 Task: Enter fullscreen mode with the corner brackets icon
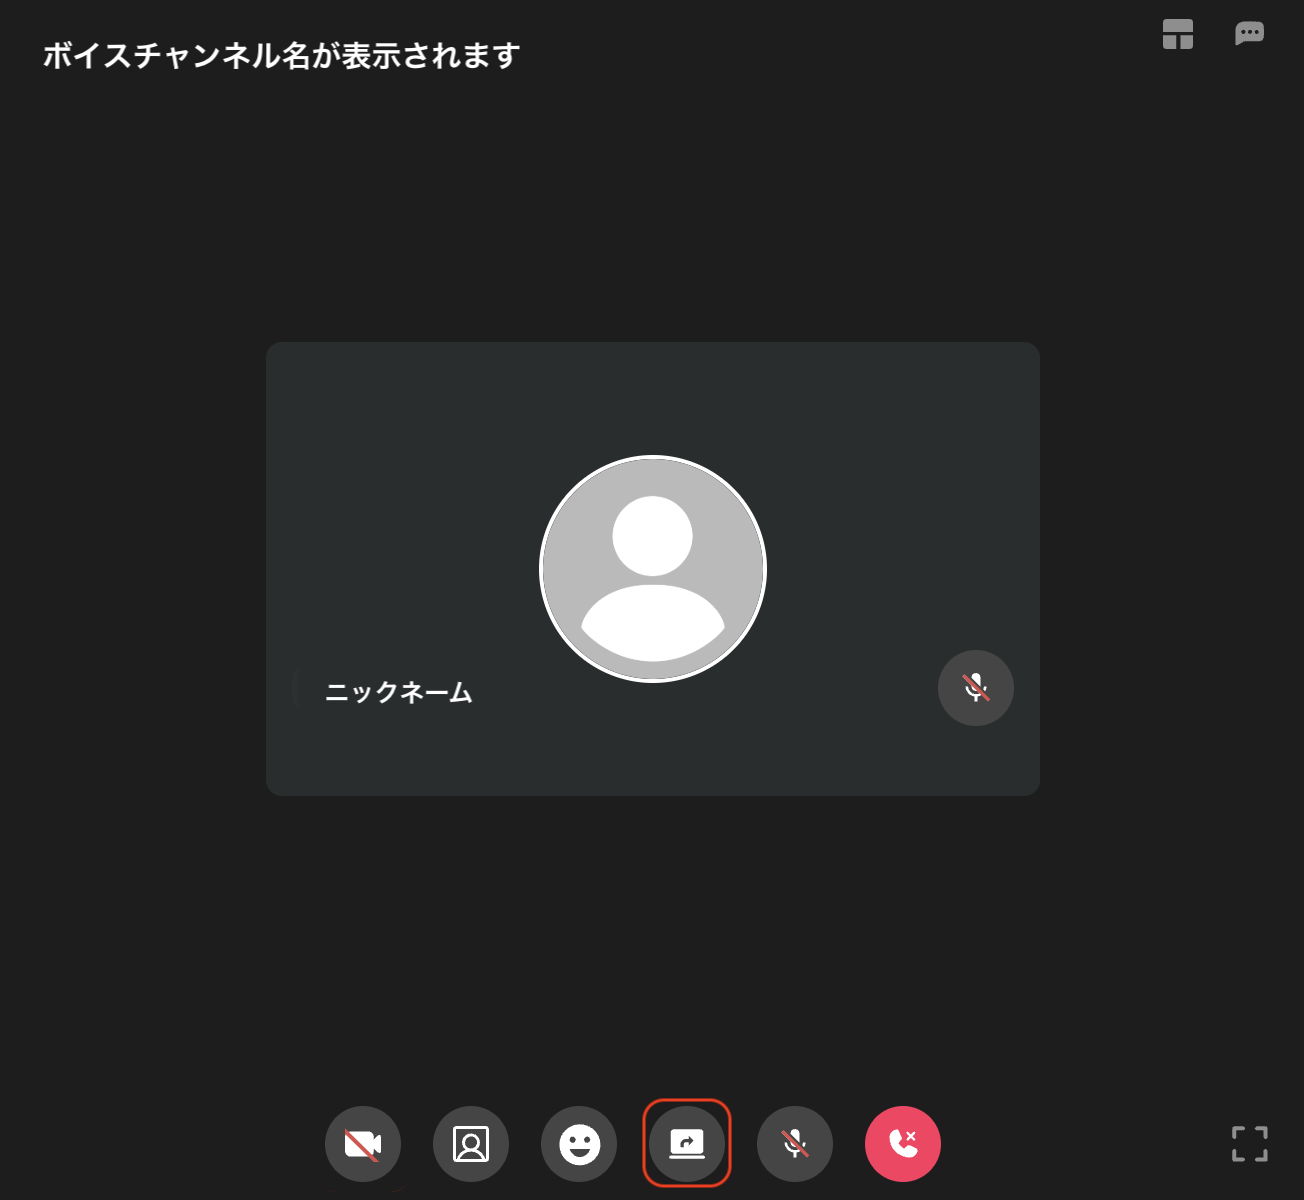tap(1250, 1144)
